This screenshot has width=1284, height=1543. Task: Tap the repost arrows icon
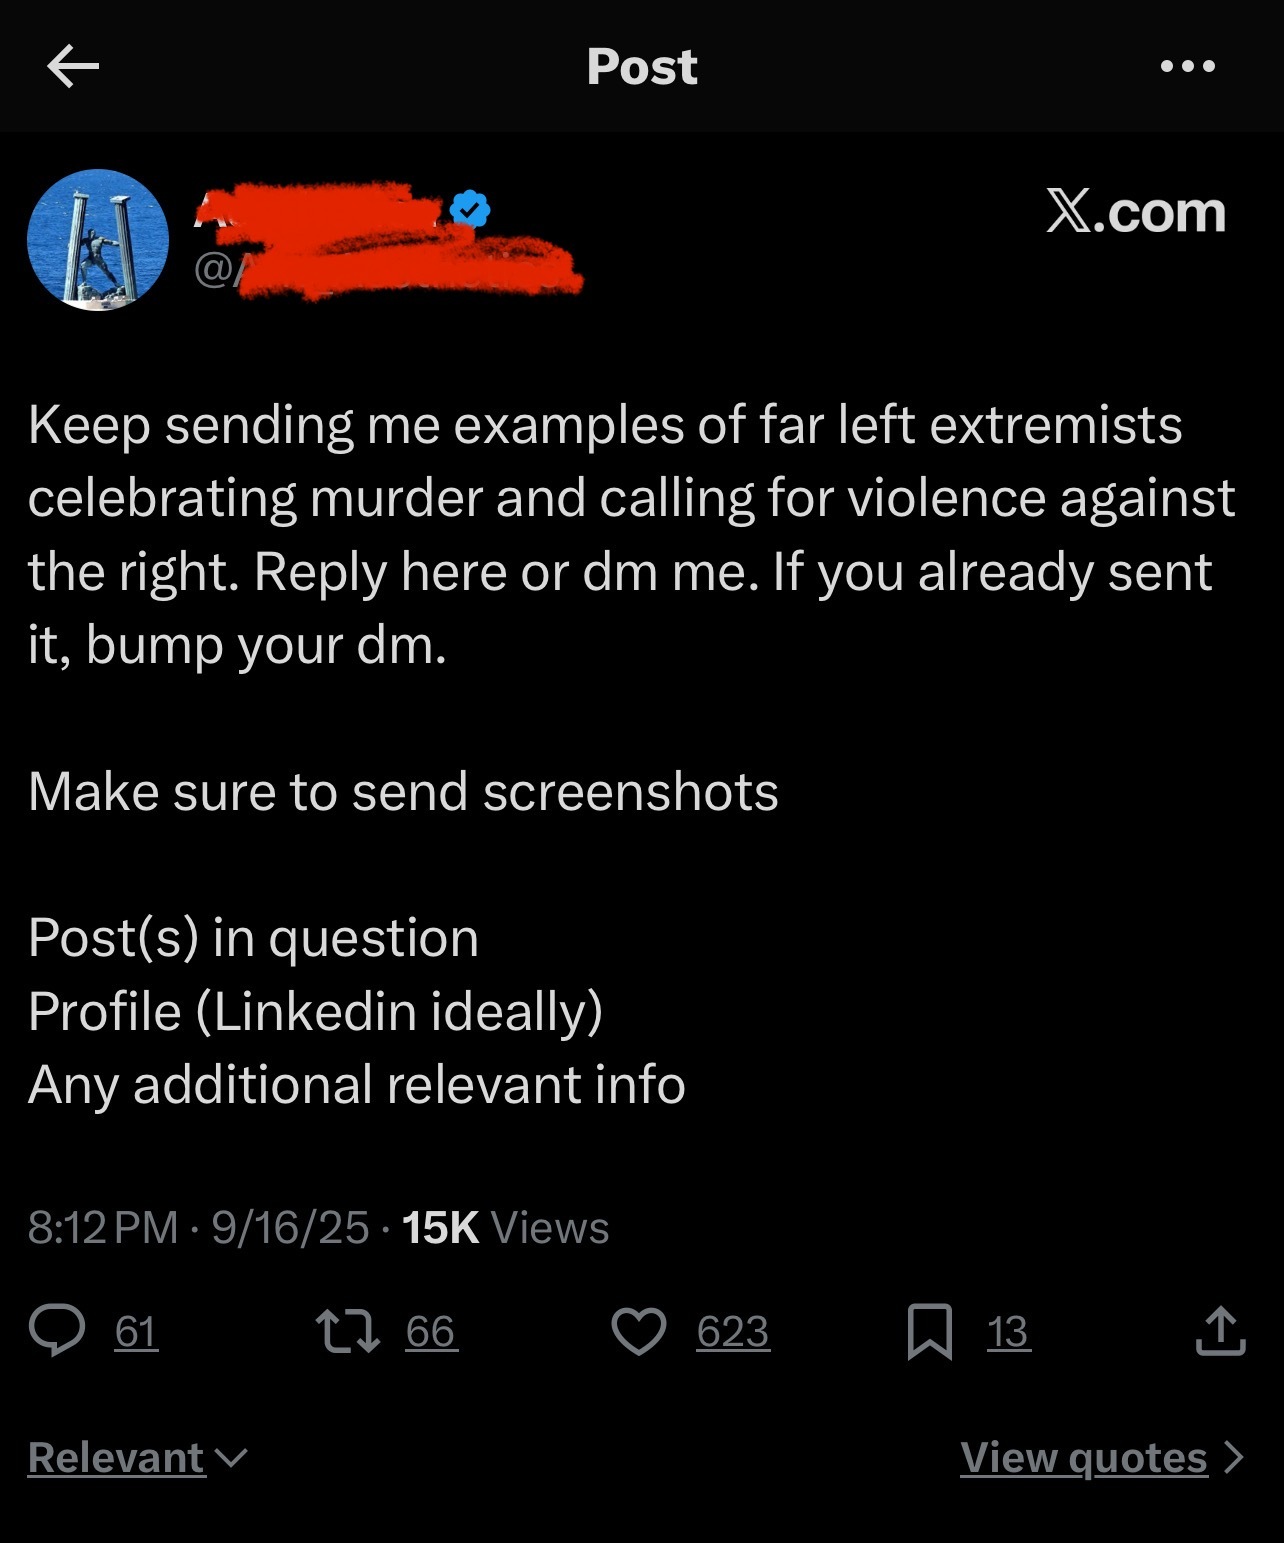[x=347, y=1331]
